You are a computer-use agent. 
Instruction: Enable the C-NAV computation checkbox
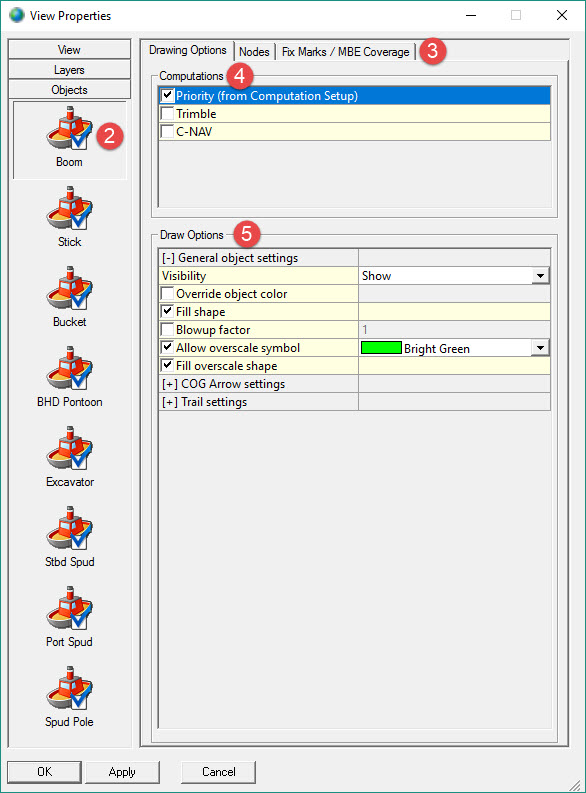pos(167,131)
